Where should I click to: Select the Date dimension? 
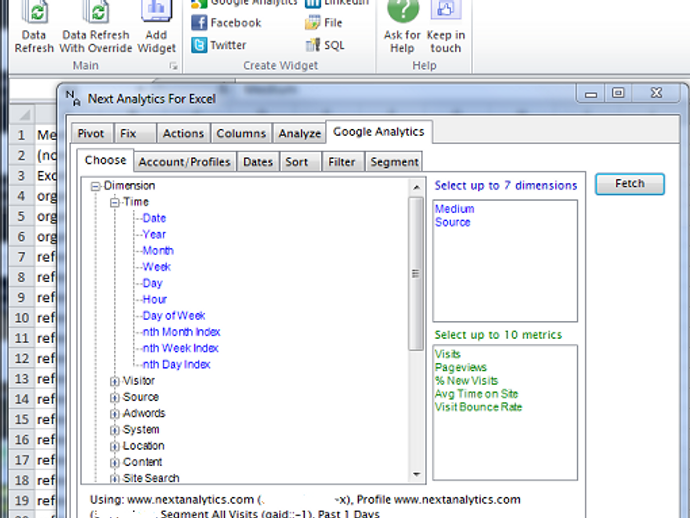[154, 218]
